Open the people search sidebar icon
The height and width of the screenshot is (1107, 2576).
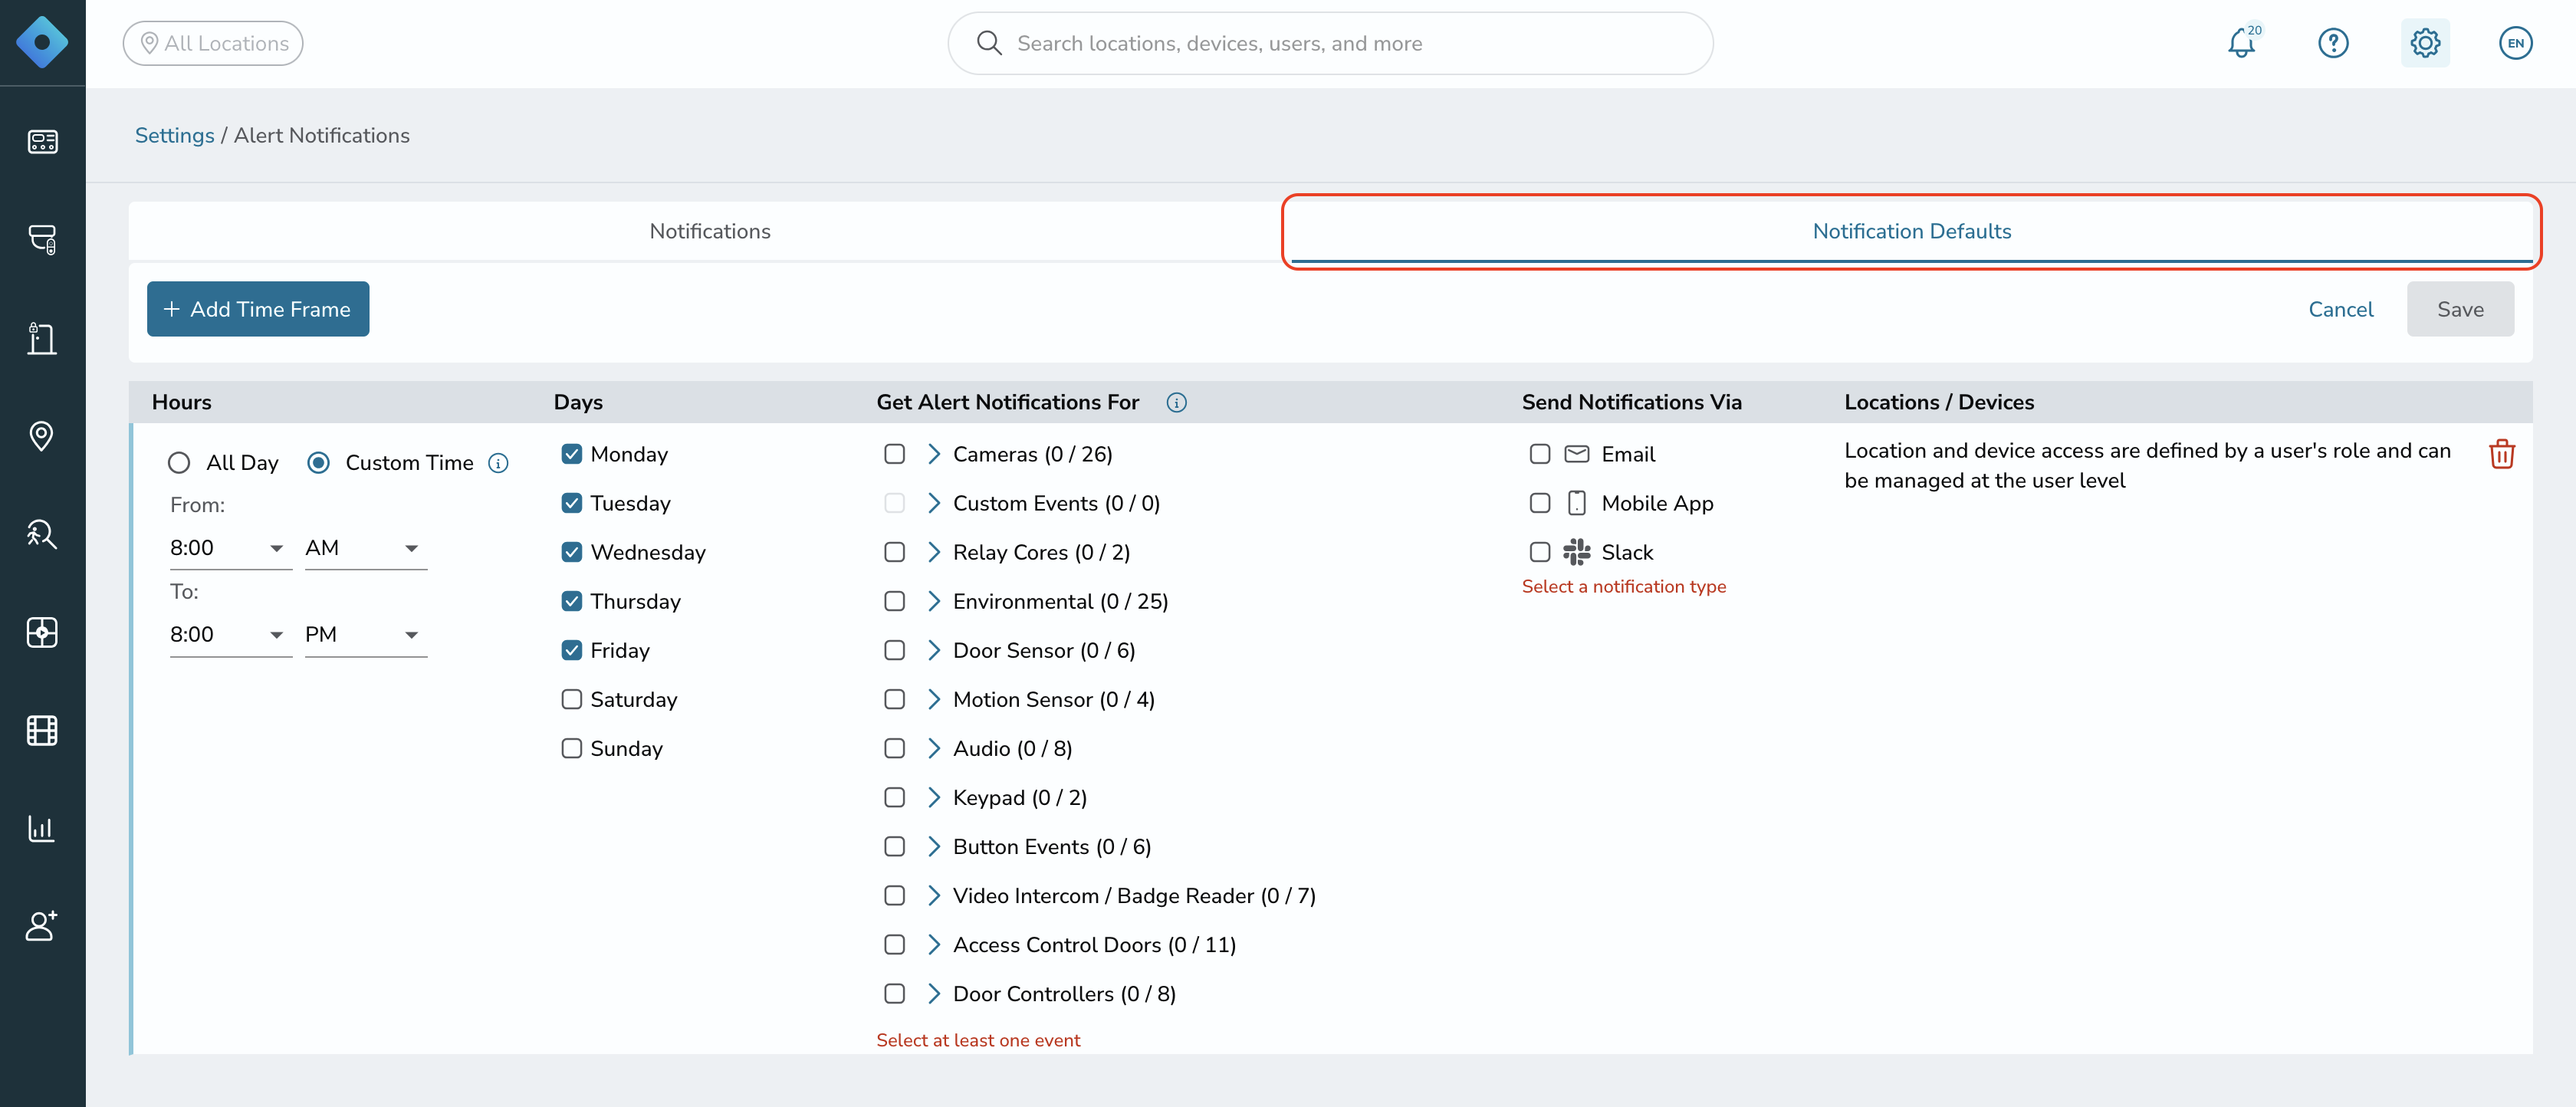click(x=42, y=534)
